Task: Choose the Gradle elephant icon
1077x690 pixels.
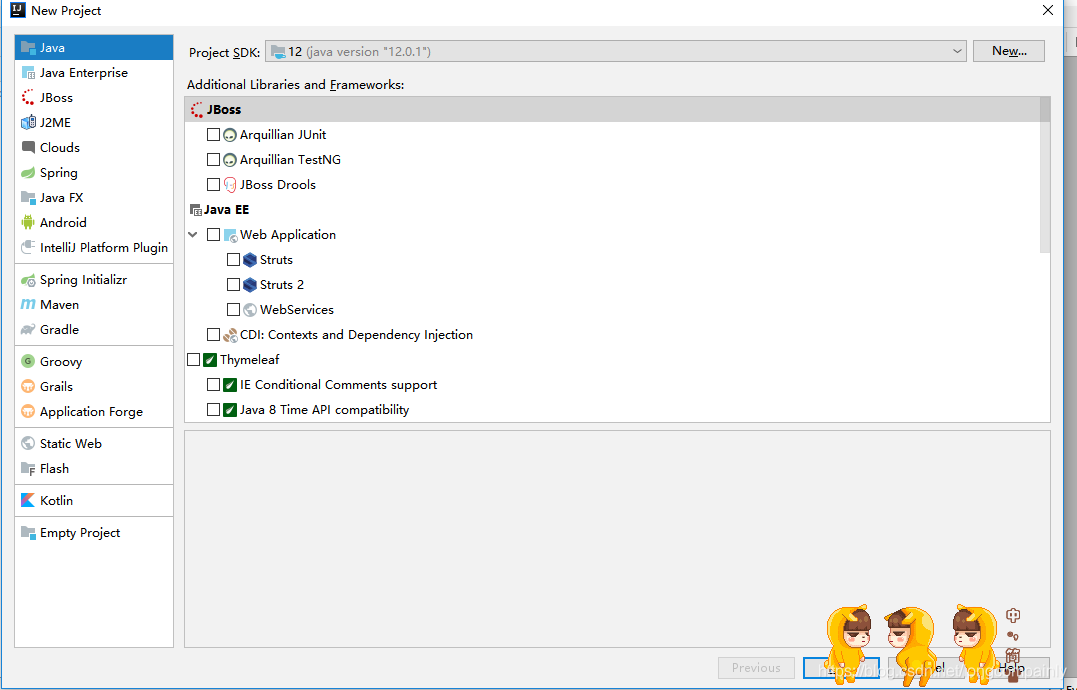Action: click(x=28, y=330)
